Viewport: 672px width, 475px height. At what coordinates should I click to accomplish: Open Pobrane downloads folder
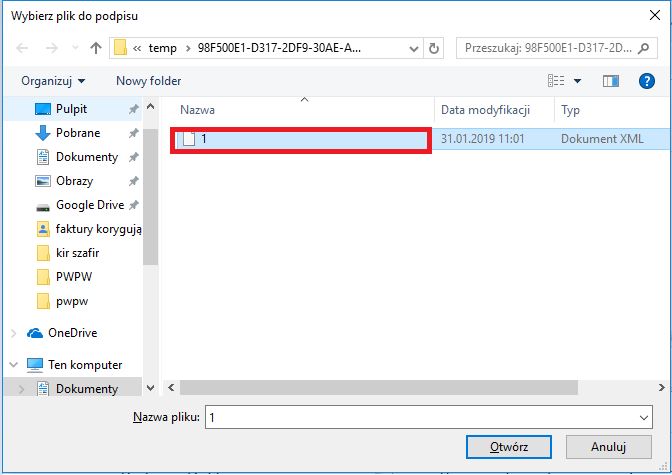(78, 133)
